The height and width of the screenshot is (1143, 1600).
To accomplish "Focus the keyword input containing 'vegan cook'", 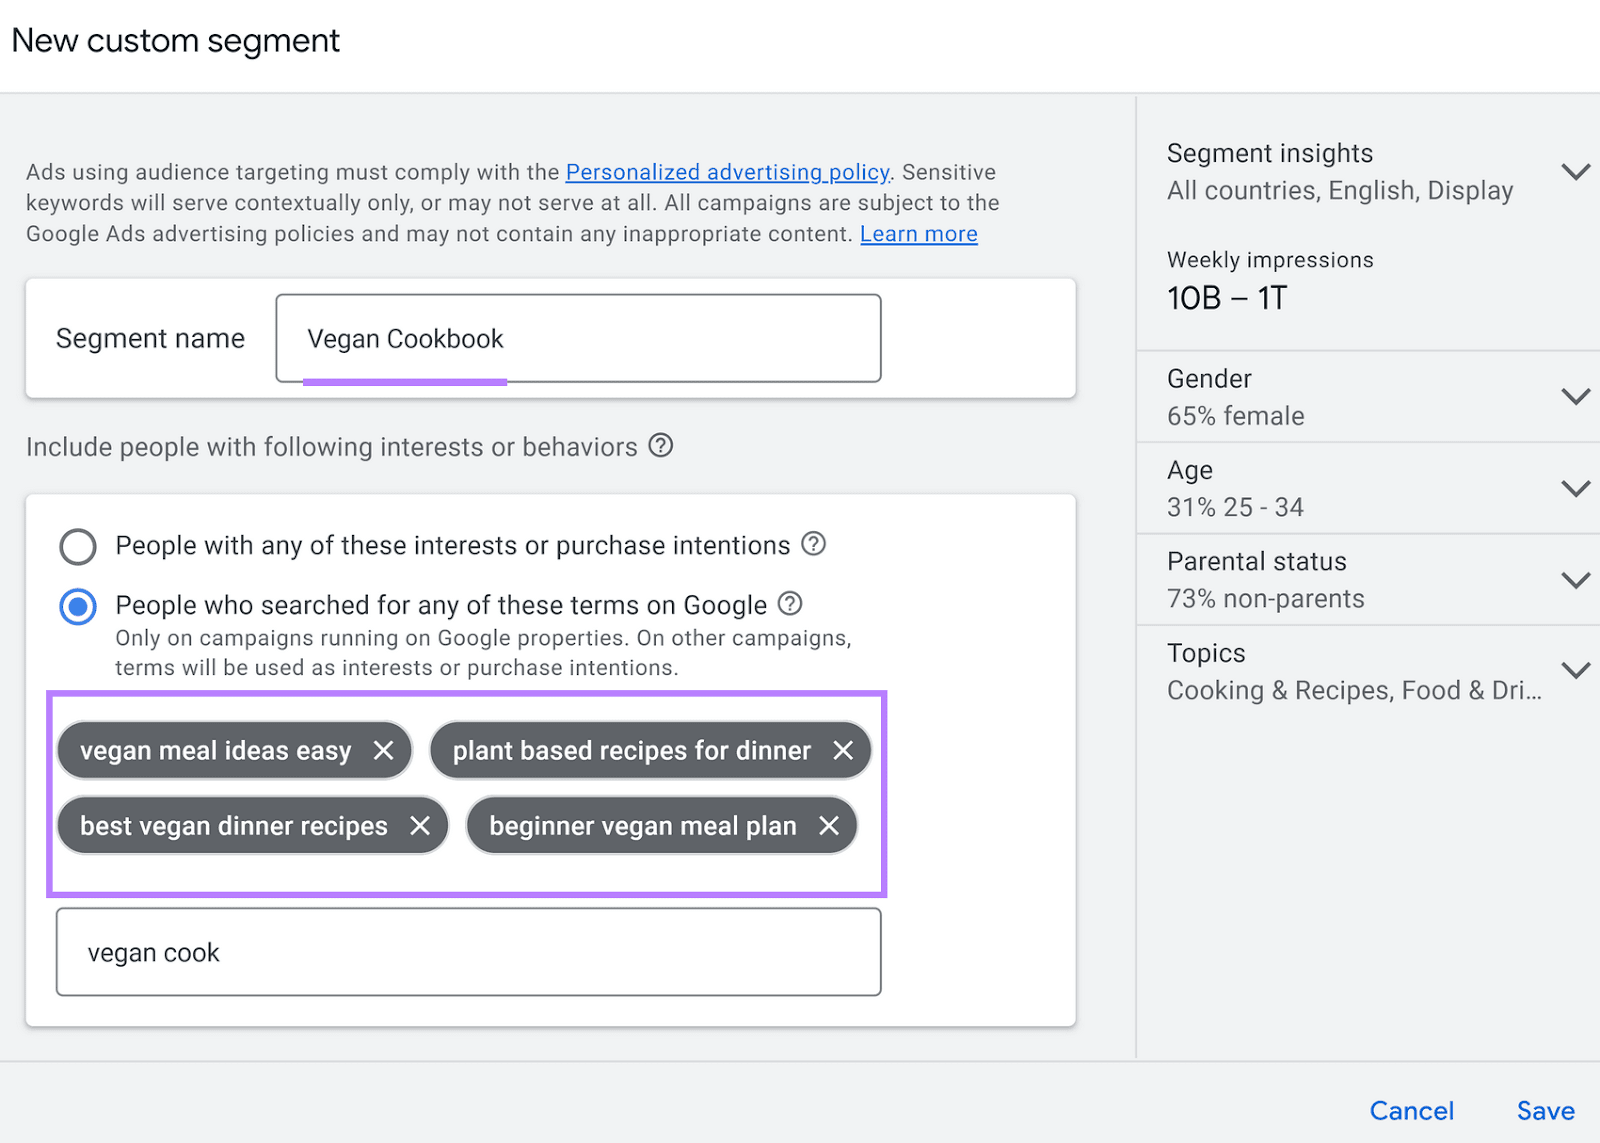I will (468, 952).
